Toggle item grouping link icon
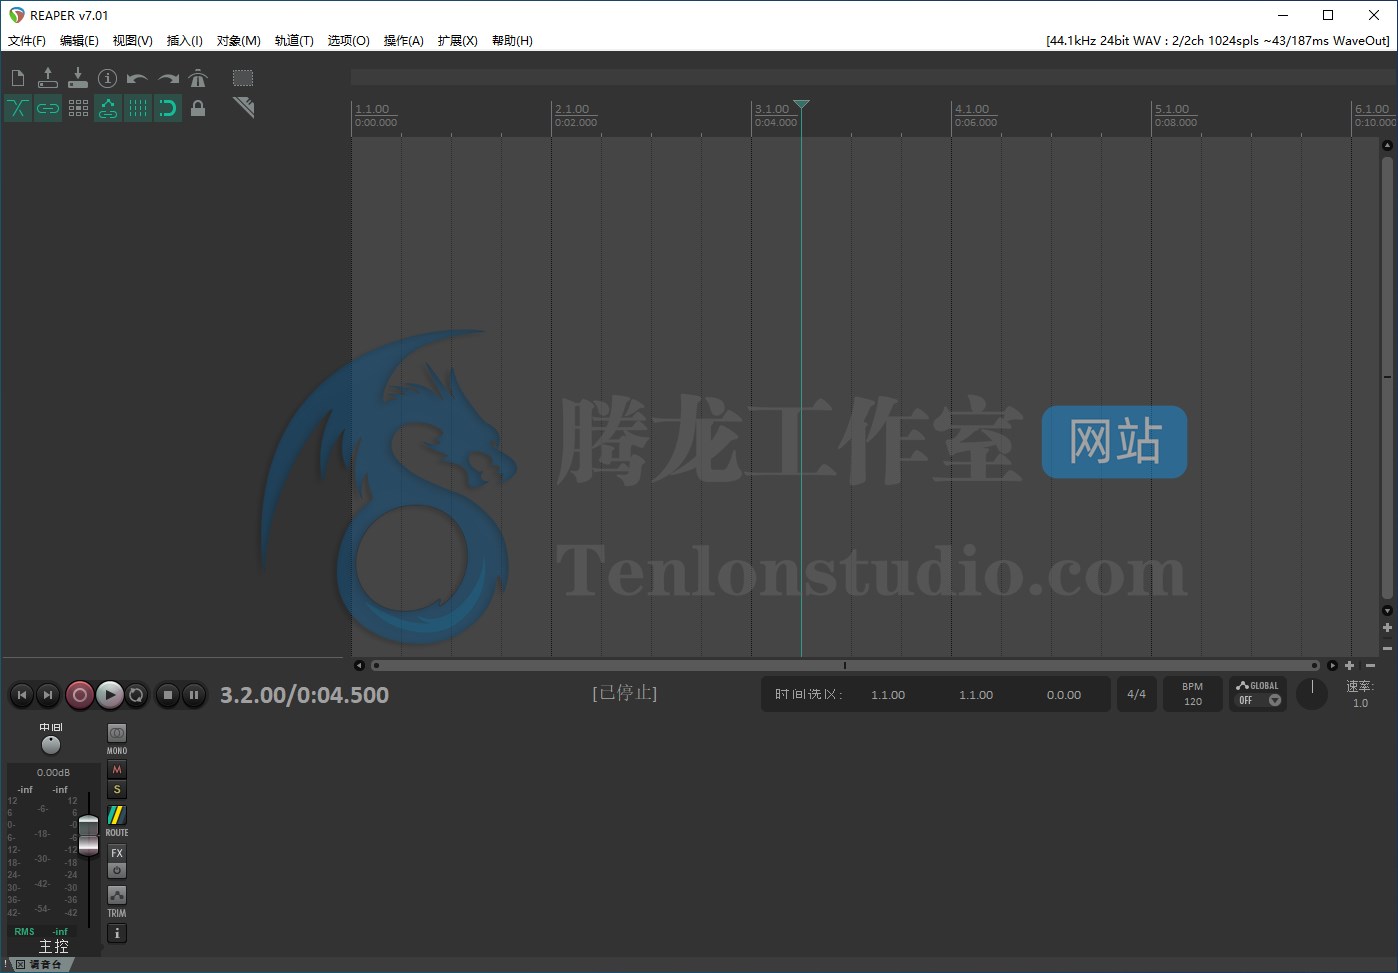1398x973 pixels. [x=48, y=108]
